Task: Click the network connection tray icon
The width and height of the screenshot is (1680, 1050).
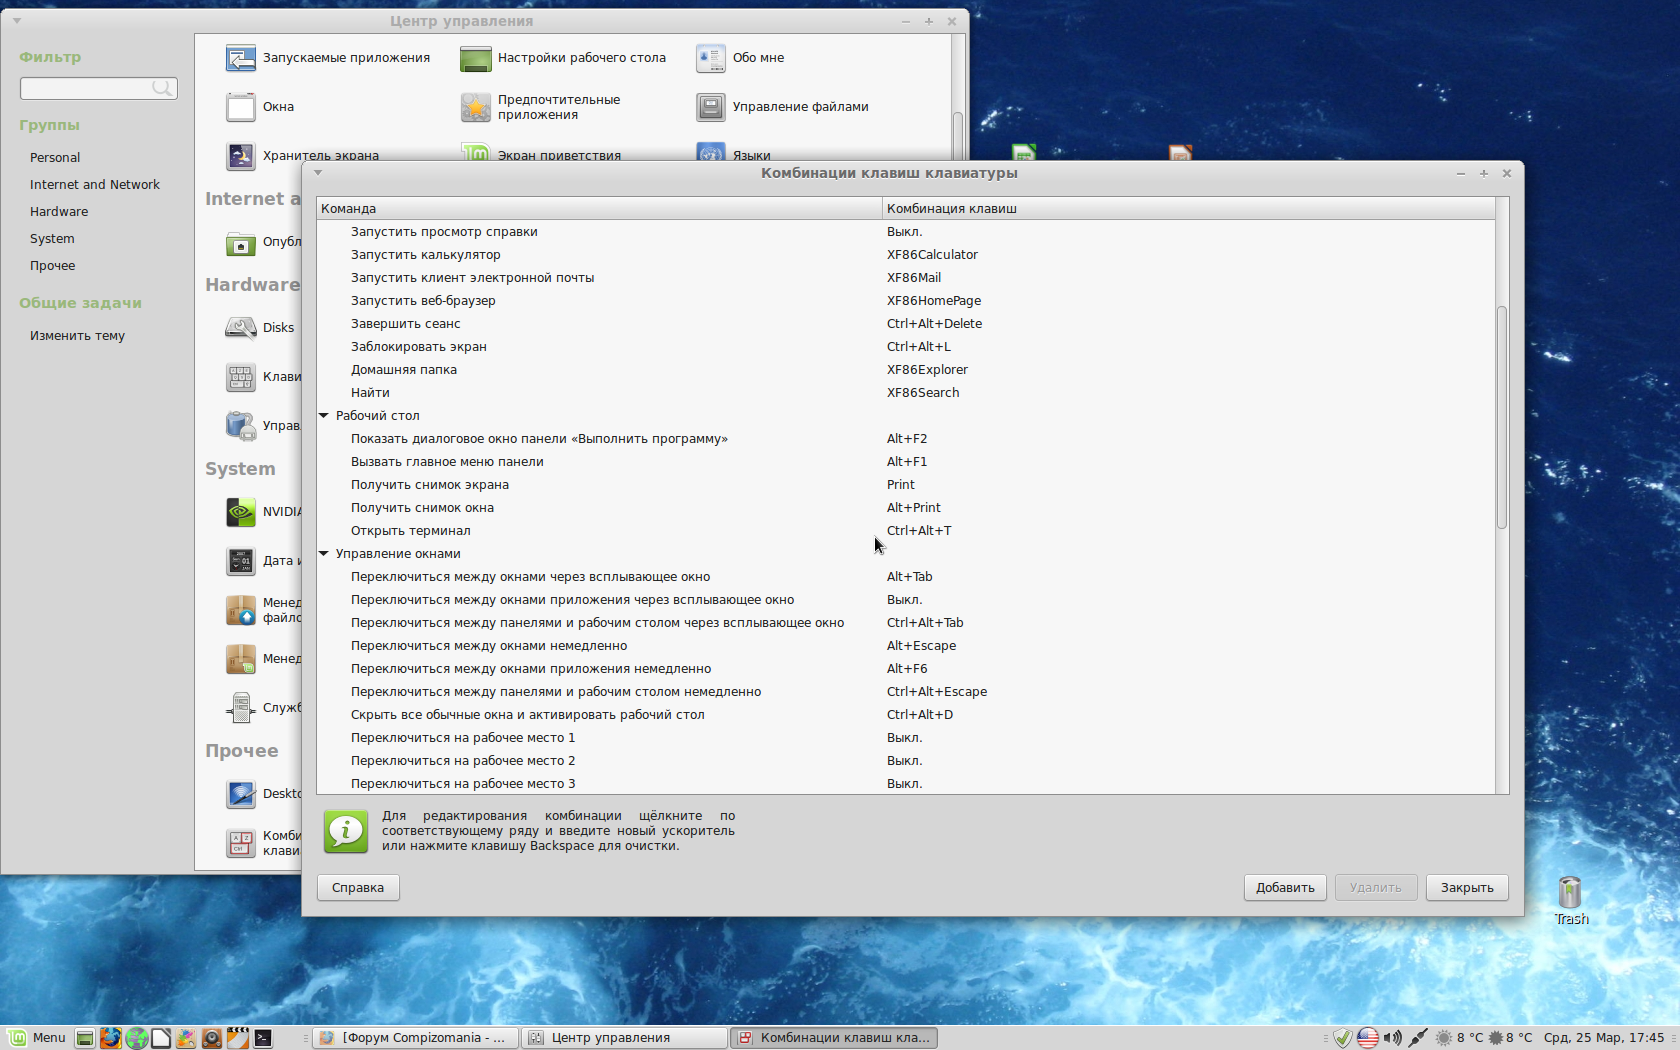Action: [1417, 1038]
